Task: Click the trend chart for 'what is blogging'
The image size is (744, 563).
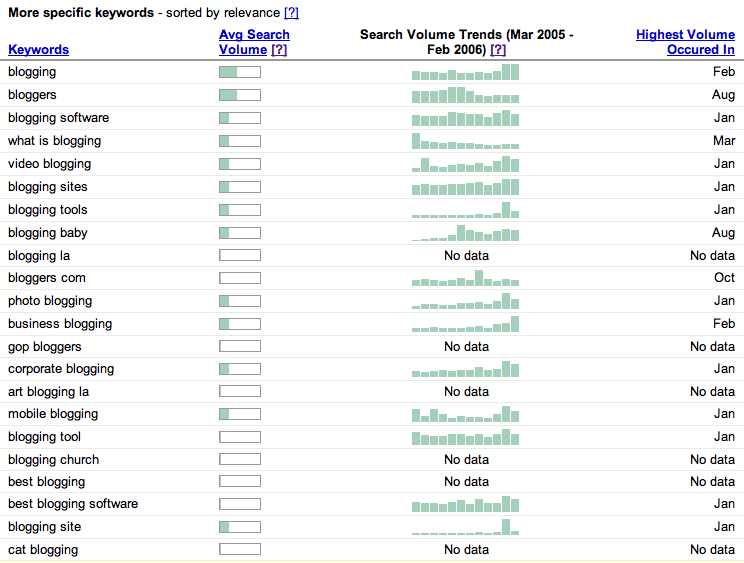Action: coord(465,141)
